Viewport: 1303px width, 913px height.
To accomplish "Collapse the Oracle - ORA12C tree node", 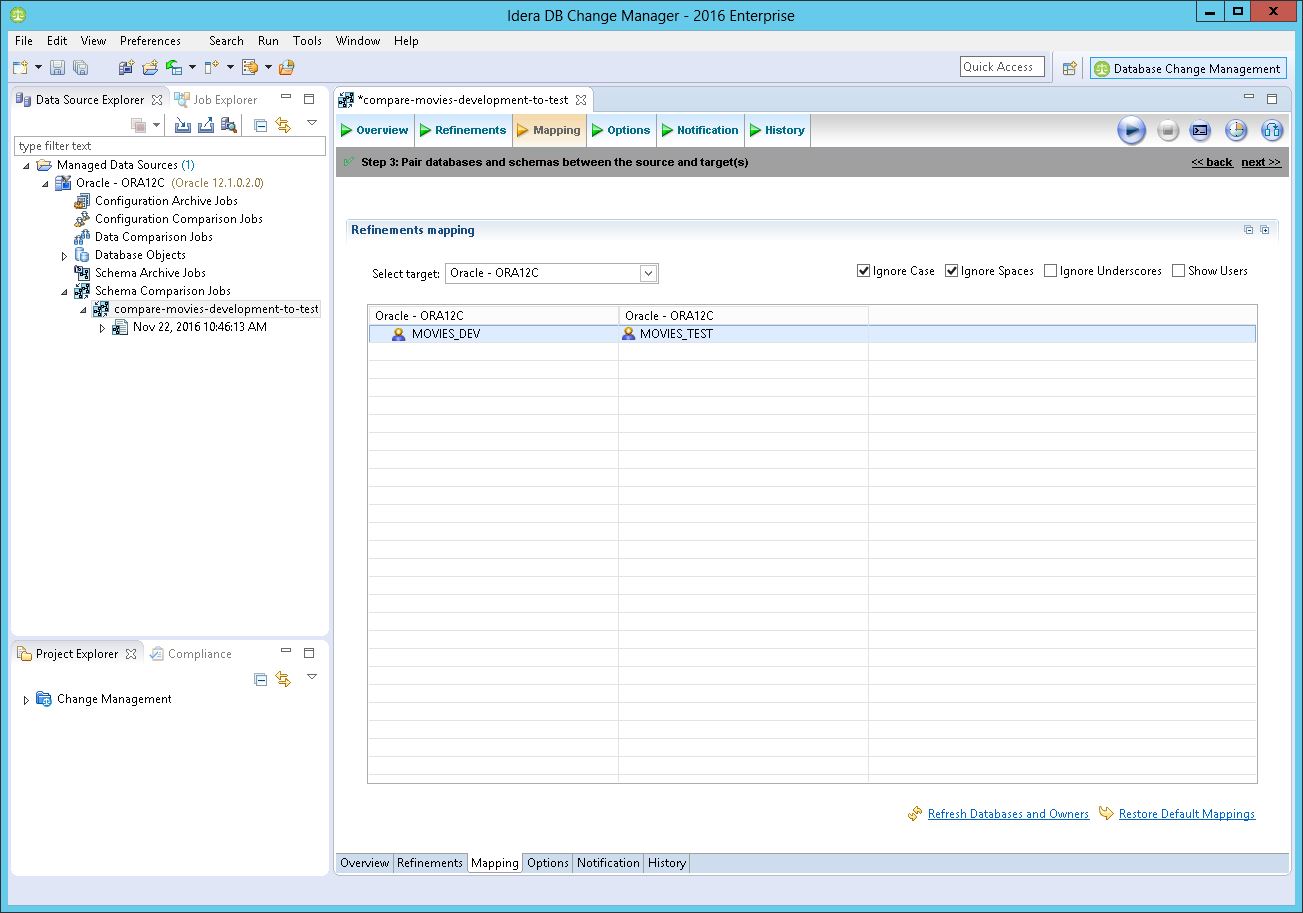I will (45, 184).
